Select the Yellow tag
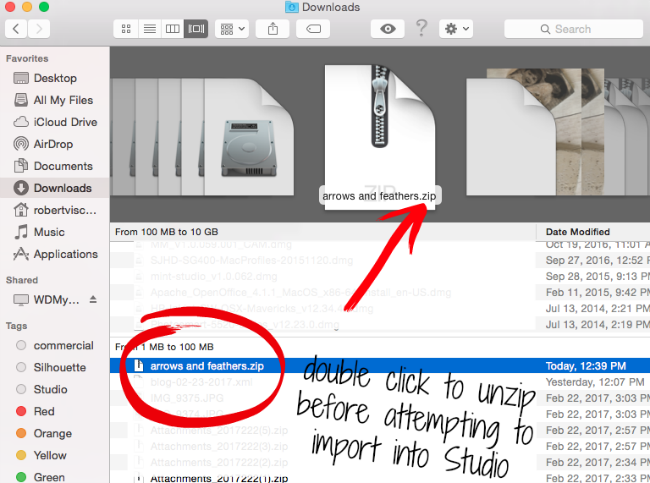The width and height of the screenshot is (650, 483). pos(55,456)
